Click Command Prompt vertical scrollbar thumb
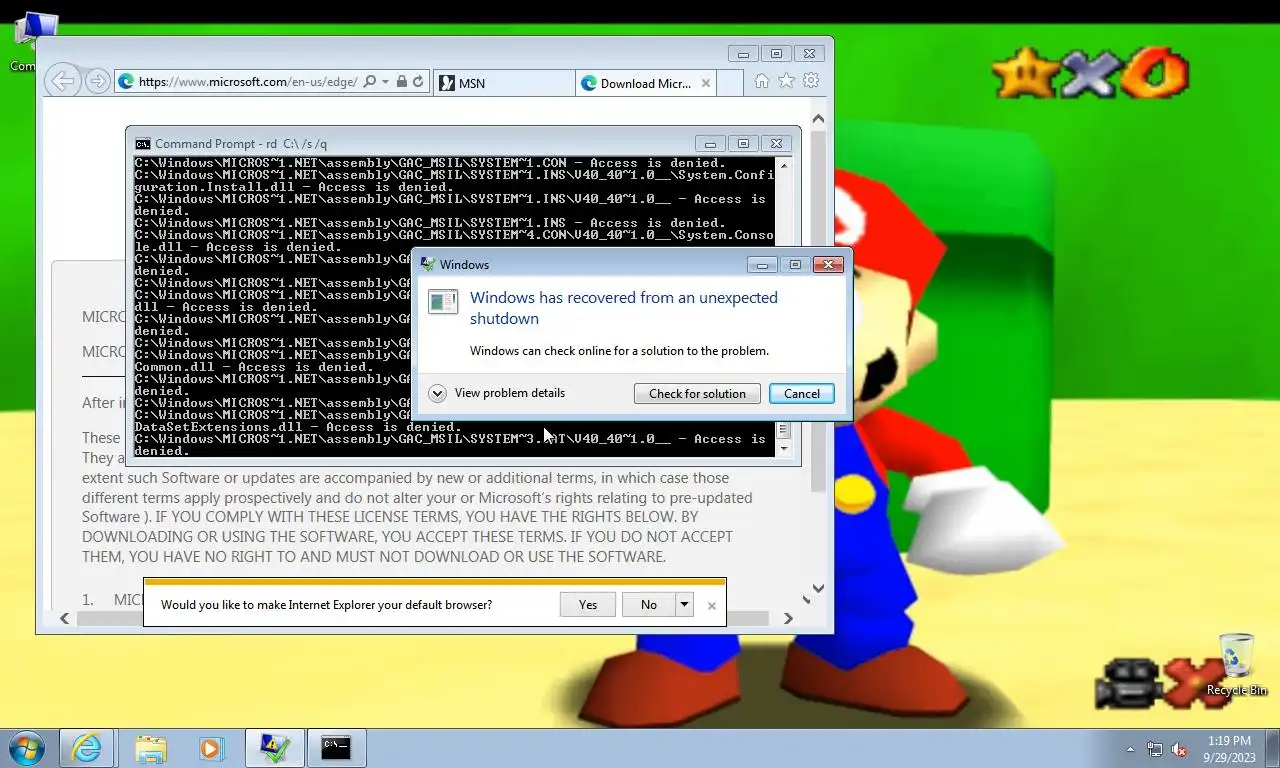The width and height of the screenshot is (1280, 768). click(x=784, y=430)
